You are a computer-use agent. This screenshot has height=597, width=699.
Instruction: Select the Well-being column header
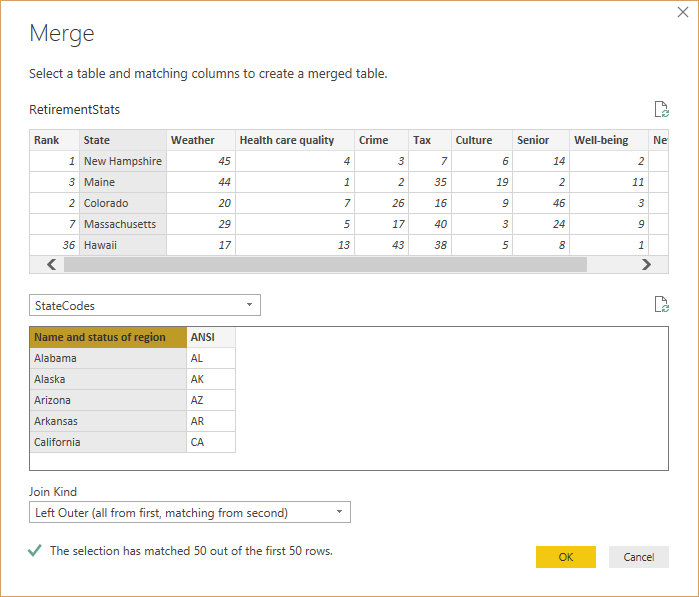point(609,140)
